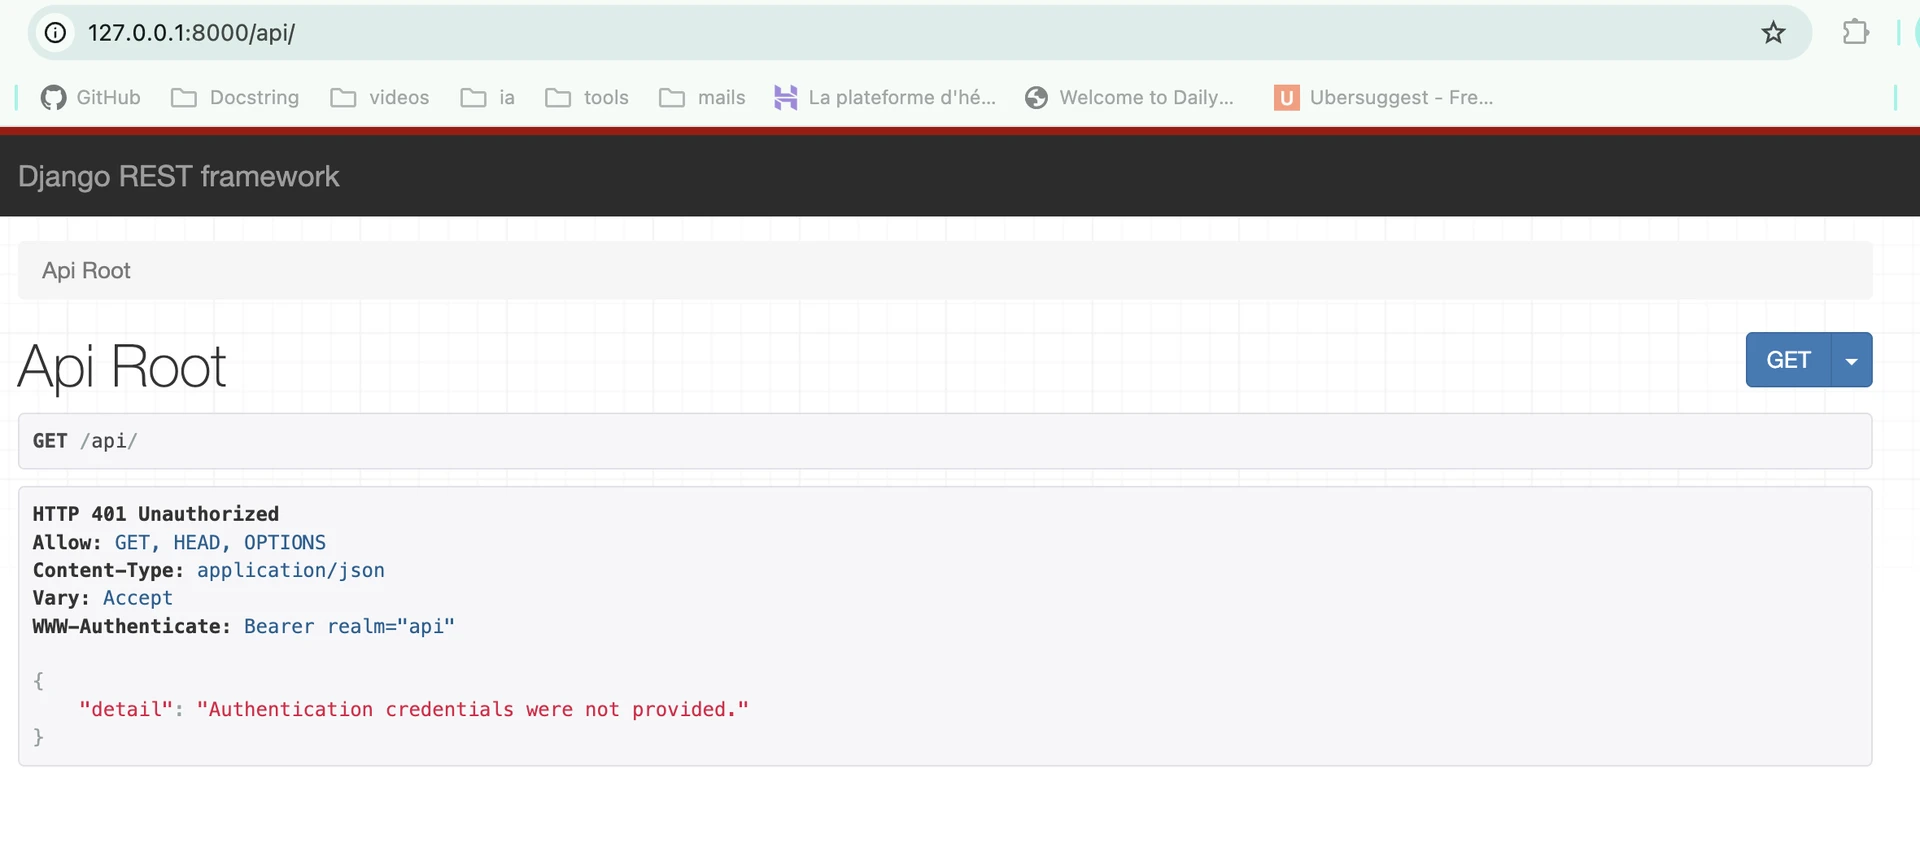Click the Api Root page heading
Screen dimensions: 1920x861
tap(122, 366)
